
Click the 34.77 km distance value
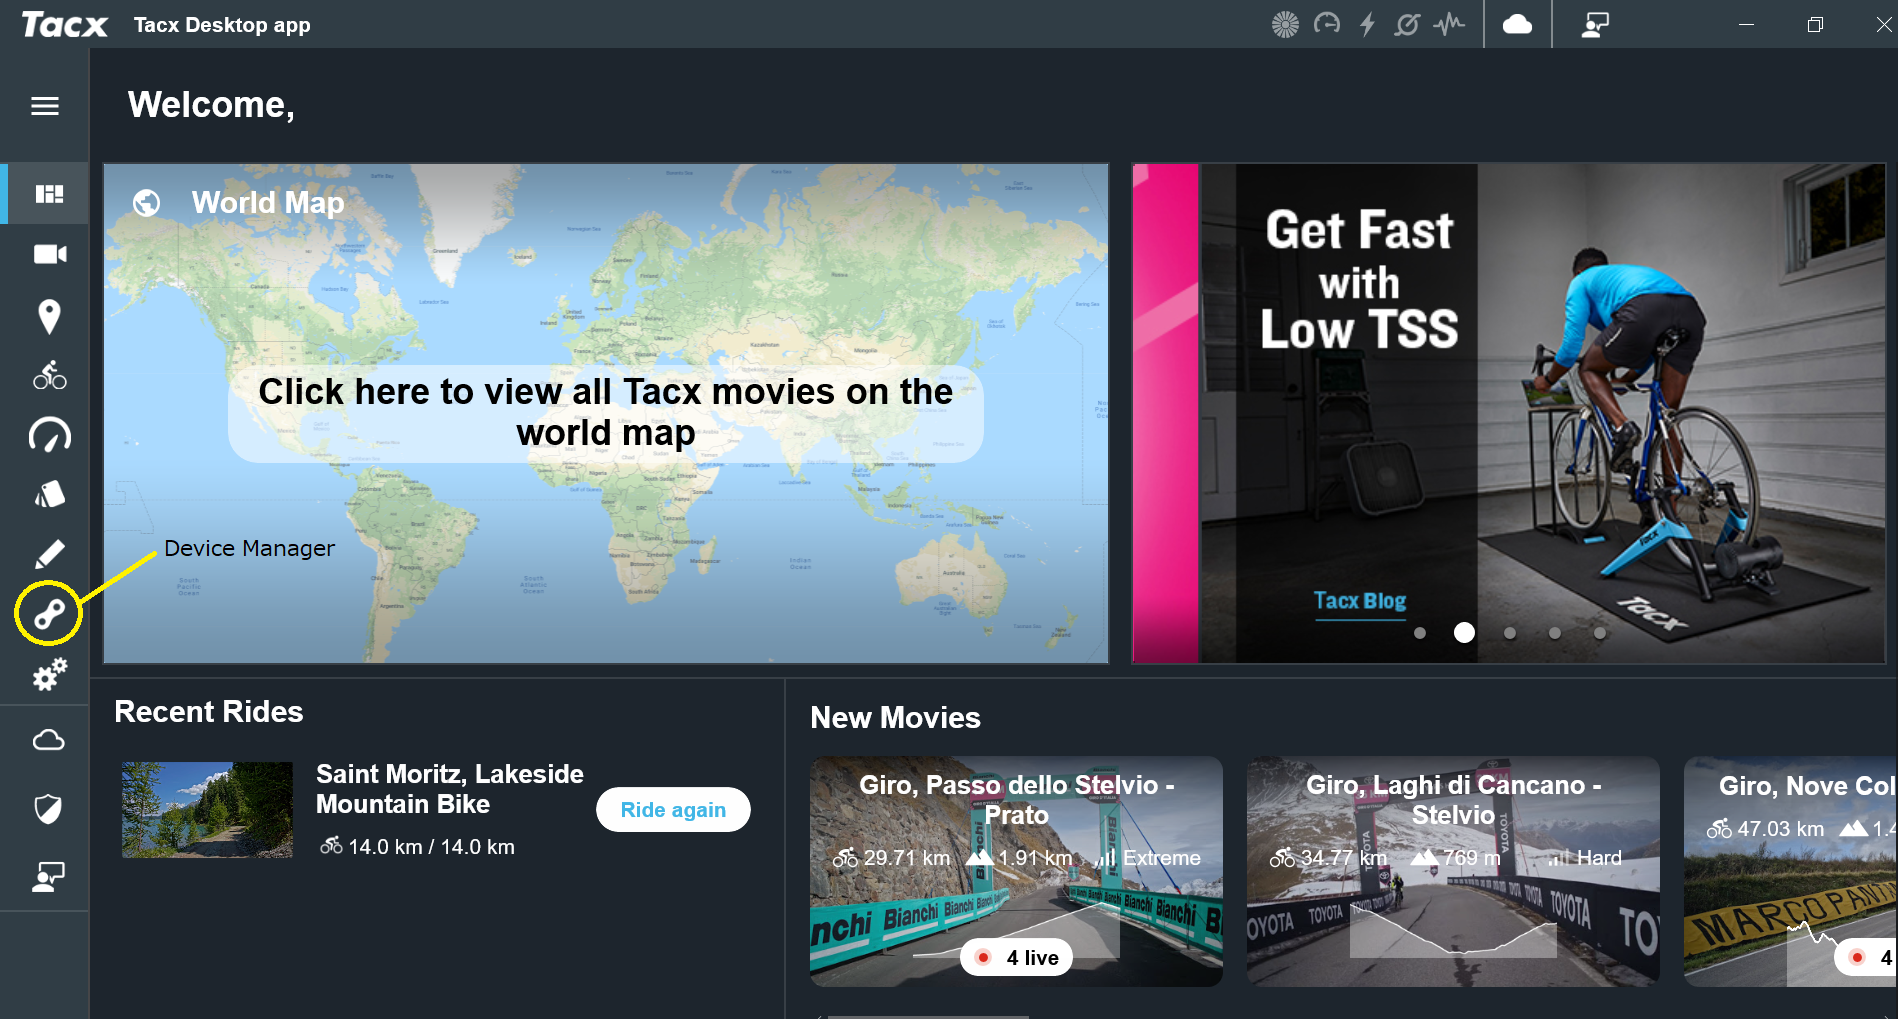coord(1343,858)
